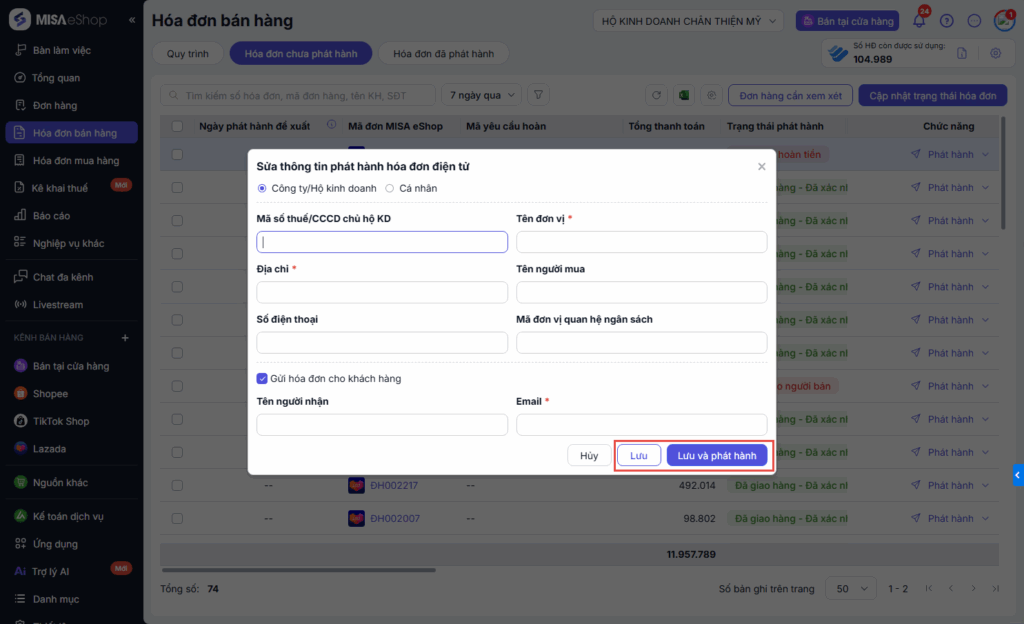Uncheck Gửi hóa đơn cho khách hàng
Image resolution: width=1024 pixels, height=624 pixels.
point(262,379)
